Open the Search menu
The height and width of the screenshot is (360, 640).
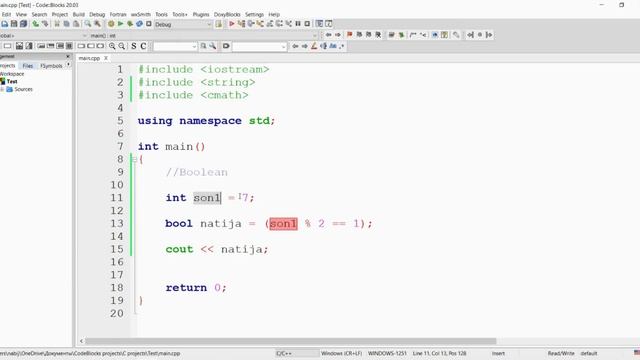pos(39,14)
